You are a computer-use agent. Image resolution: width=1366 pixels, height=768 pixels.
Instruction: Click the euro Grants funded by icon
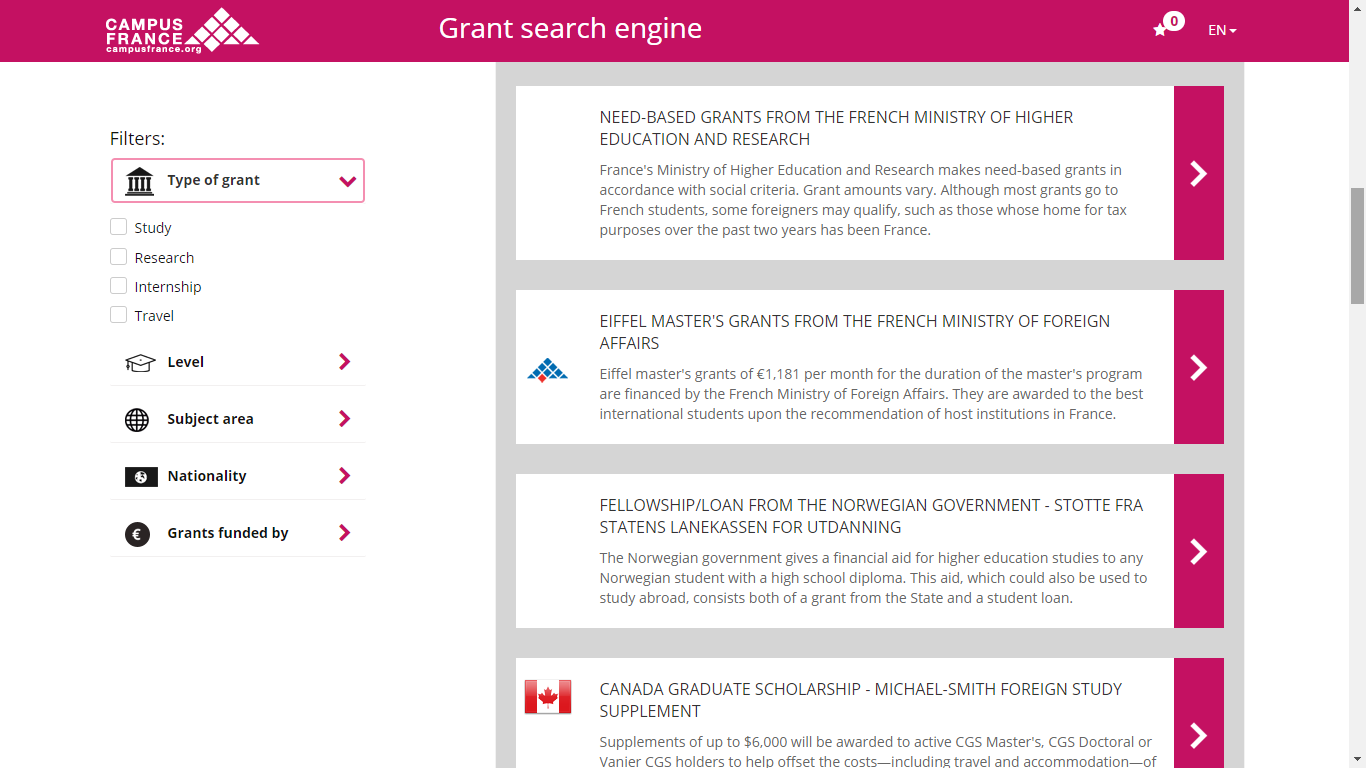[137, 534]
